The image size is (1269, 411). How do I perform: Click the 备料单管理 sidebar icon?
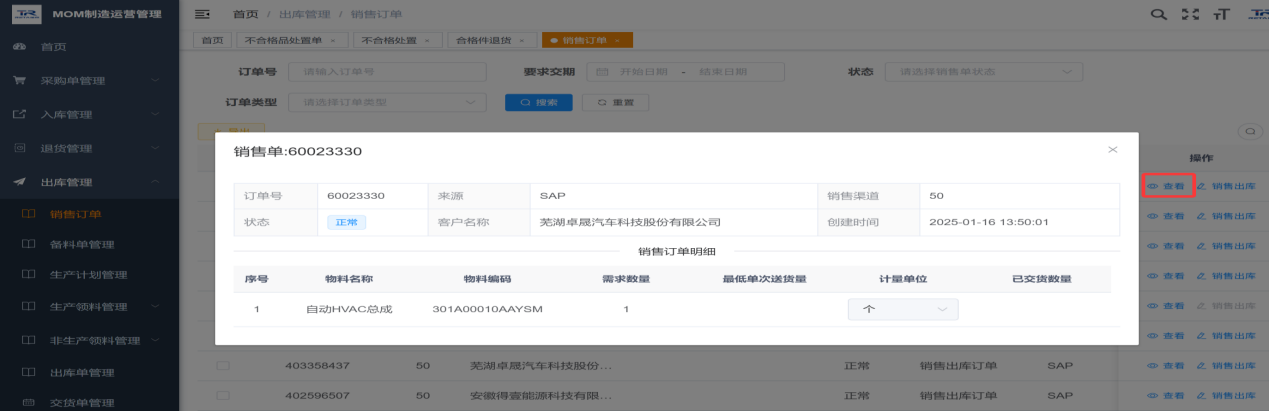[28, 244]
